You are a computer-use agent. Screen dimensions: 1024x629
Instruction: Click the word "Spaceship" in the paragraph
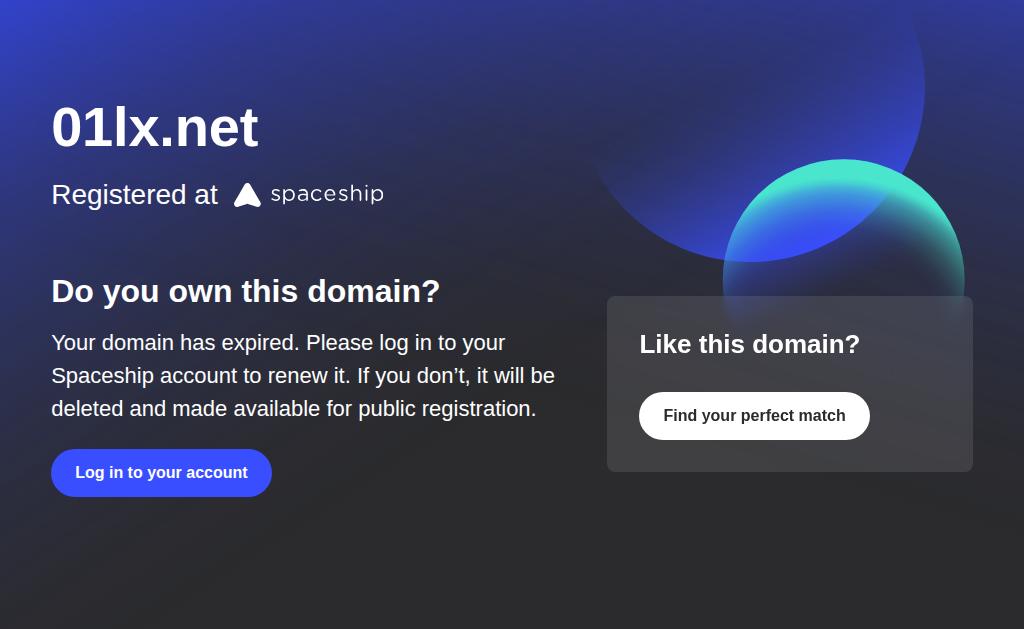click(100, 376)
